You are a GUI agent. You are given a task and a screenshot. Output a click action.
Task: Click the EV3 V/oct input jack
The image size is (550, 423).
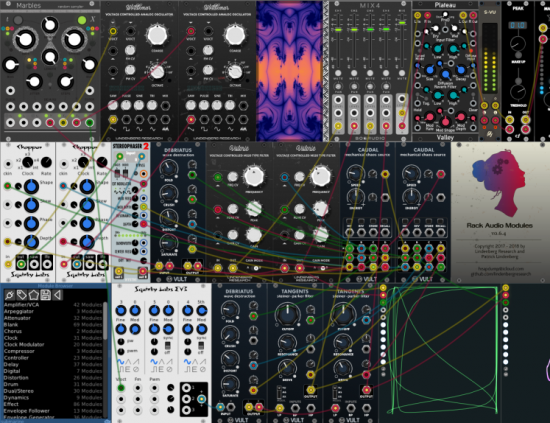(121, 388)
